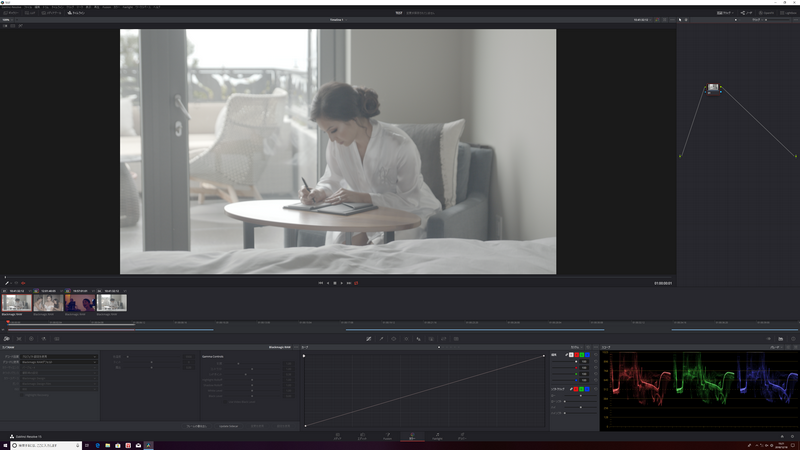Select the red channel curve button
Image resolution: width=800 pixels, height=450 pixels.
577,355
